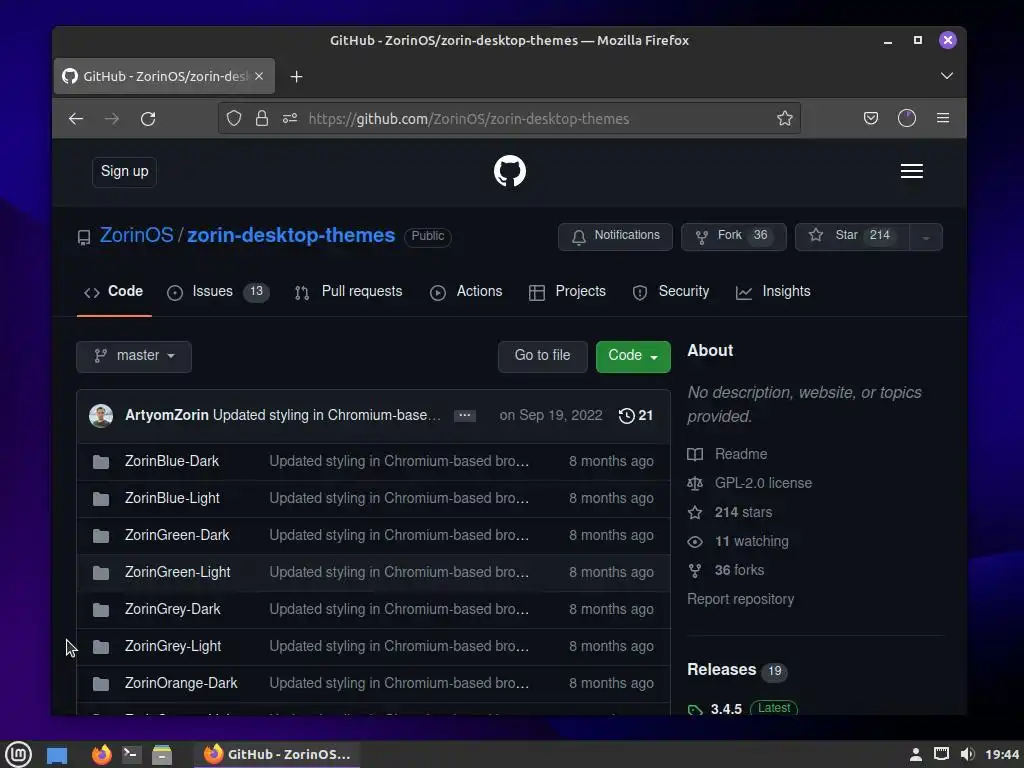Switch to the Insights tab
1024x768 pixels.
click(x=773, y=292)
